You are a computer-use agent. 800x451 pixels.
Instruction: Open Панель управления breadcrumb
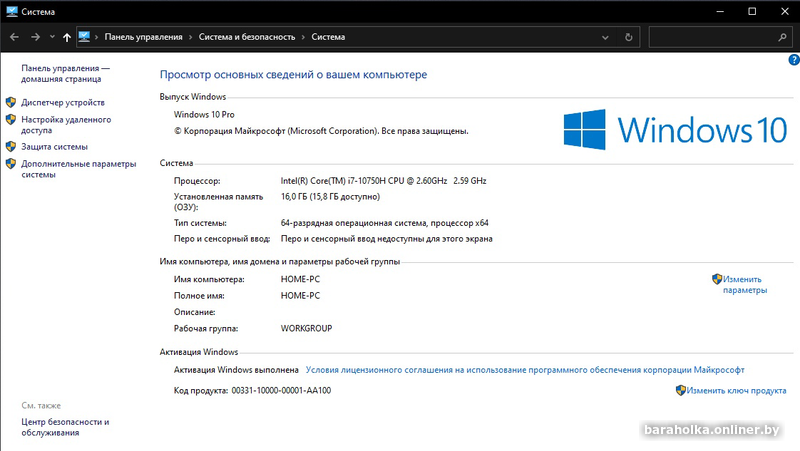click(x=143, y=37)
